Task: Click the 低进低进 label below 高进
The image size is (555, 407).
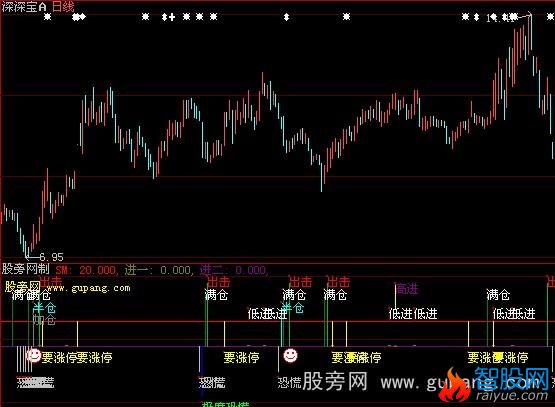Action: [413, 313]
